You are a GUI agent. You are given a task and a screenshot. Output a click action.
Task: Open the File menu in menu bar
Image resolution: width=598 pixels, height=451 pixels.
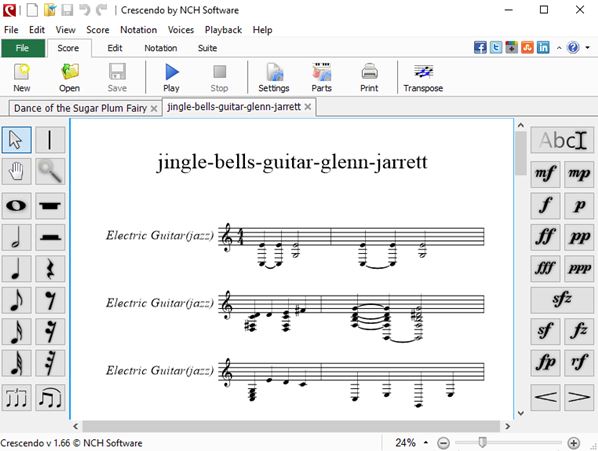[11, 30]
